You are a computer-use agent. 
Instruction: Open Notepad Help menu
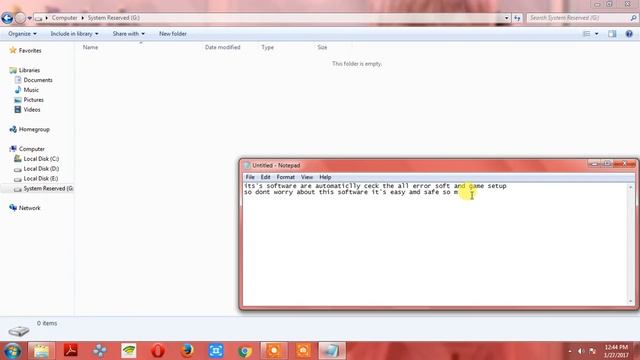(325, 177)
